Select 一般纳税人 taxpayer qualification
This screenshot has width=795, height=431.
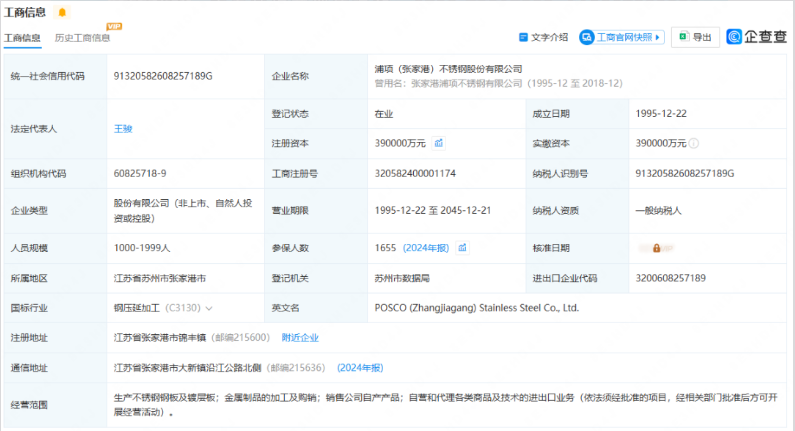(x=658, y=210)
